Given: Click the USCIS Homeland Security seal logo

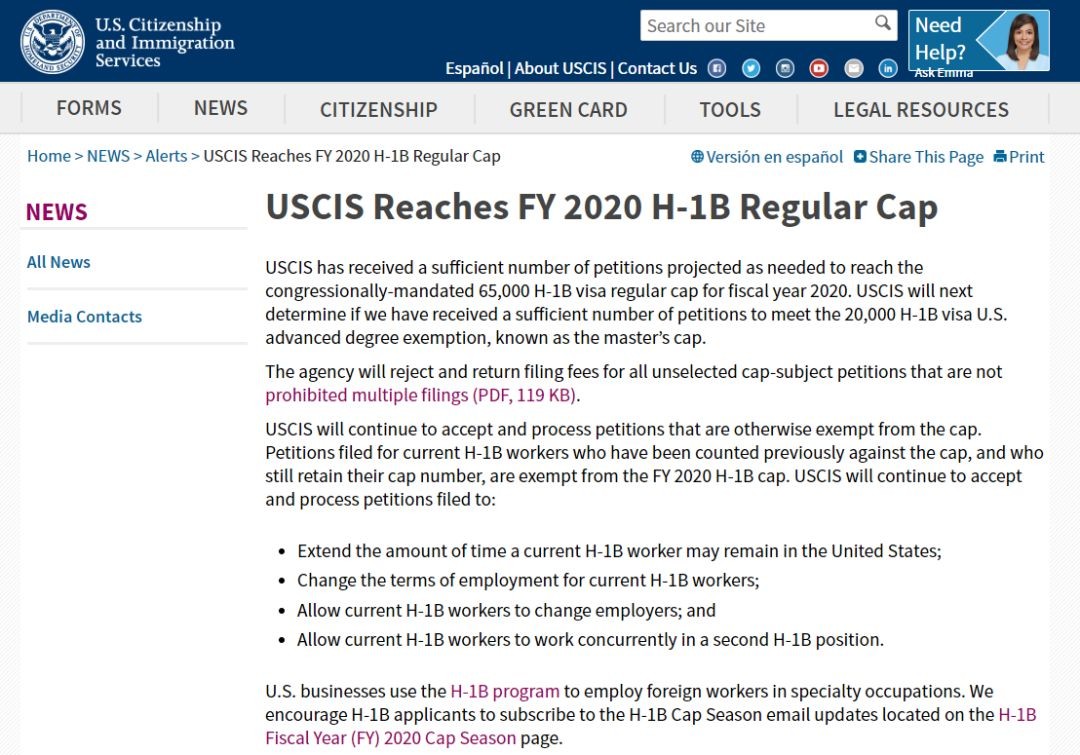Looking at the screenshot, I should tap(53, 41).
